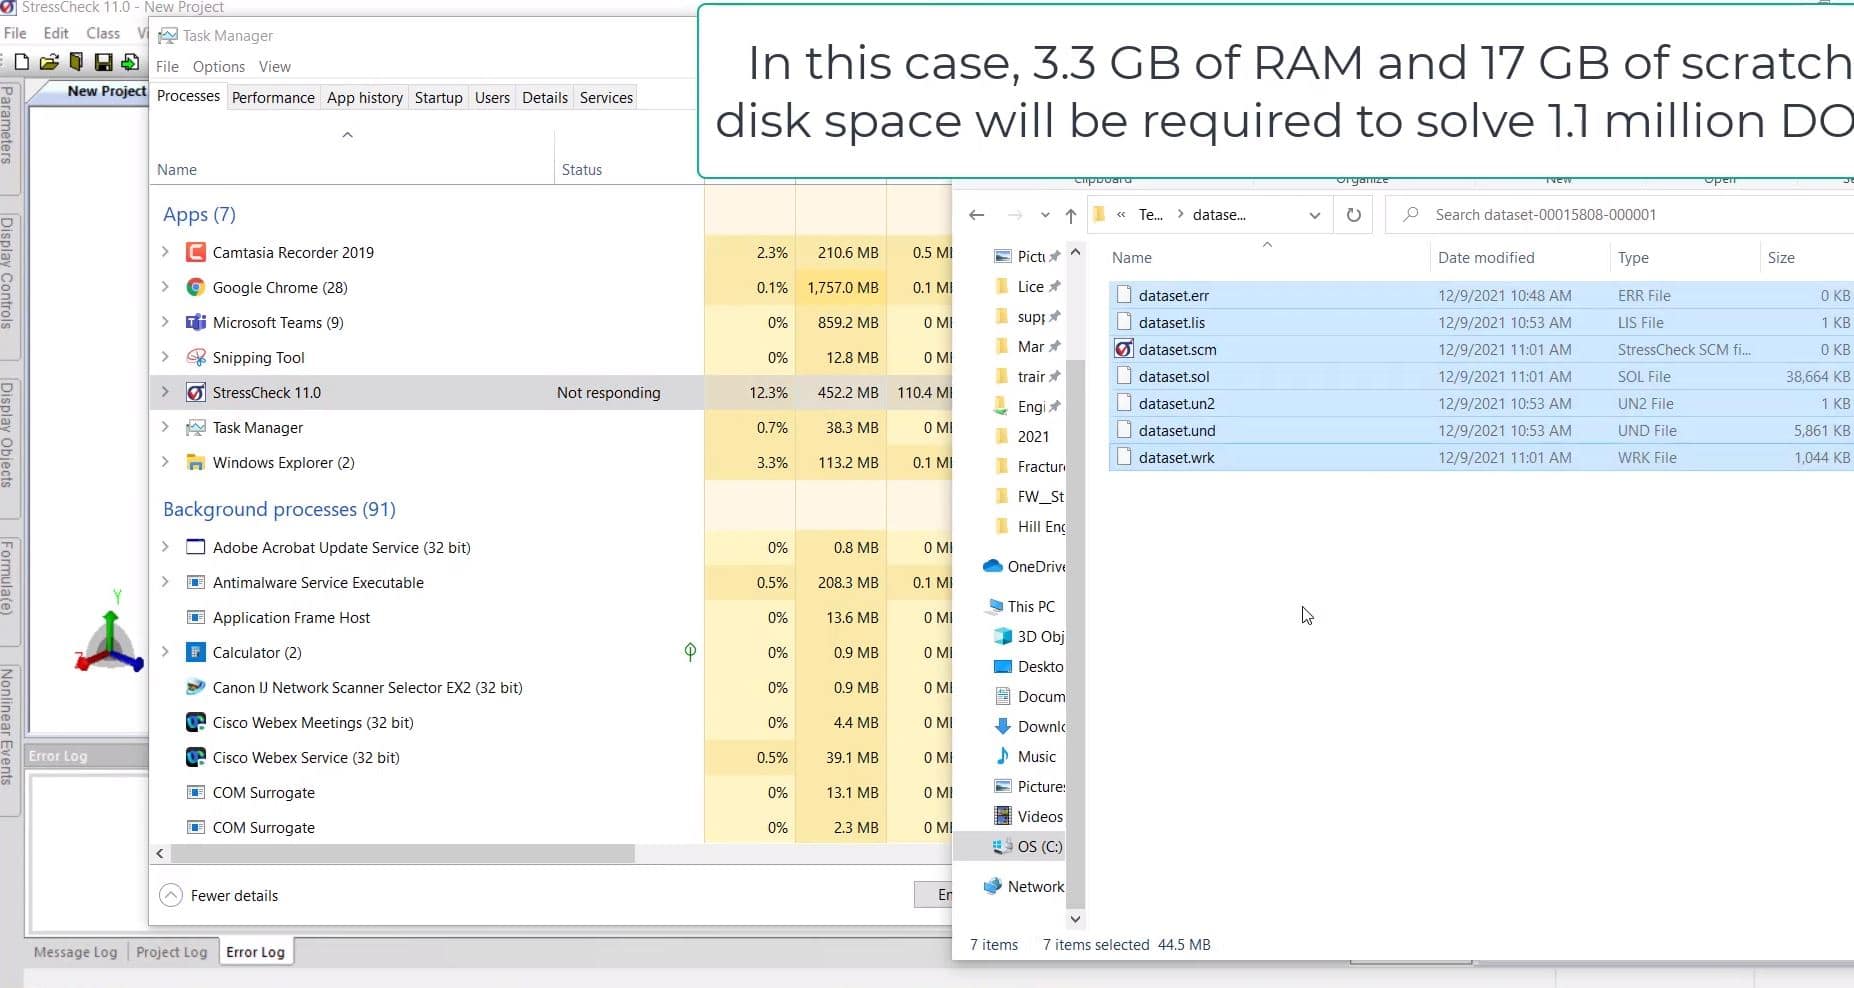The image size is (1854, 988).
Task: Click the Explorer refresh icon
Action: point(1353,215)
